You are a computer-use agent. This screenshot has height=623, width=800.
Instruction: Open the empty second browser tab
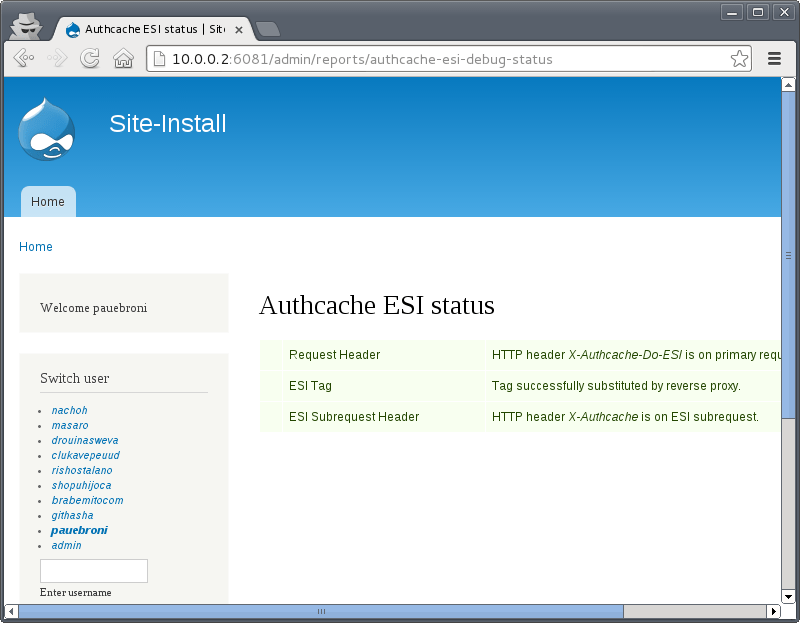pyautogui.click(x=267, y=29)
